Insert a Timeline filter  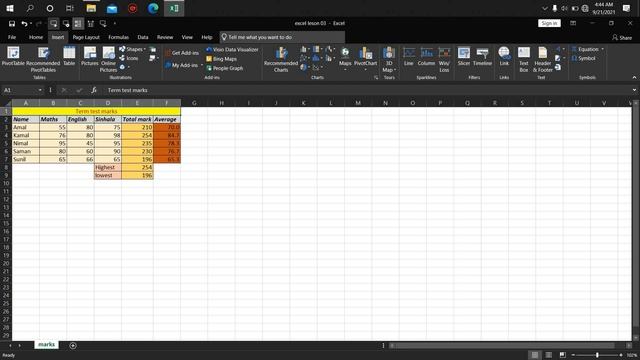tap(482, 56)
